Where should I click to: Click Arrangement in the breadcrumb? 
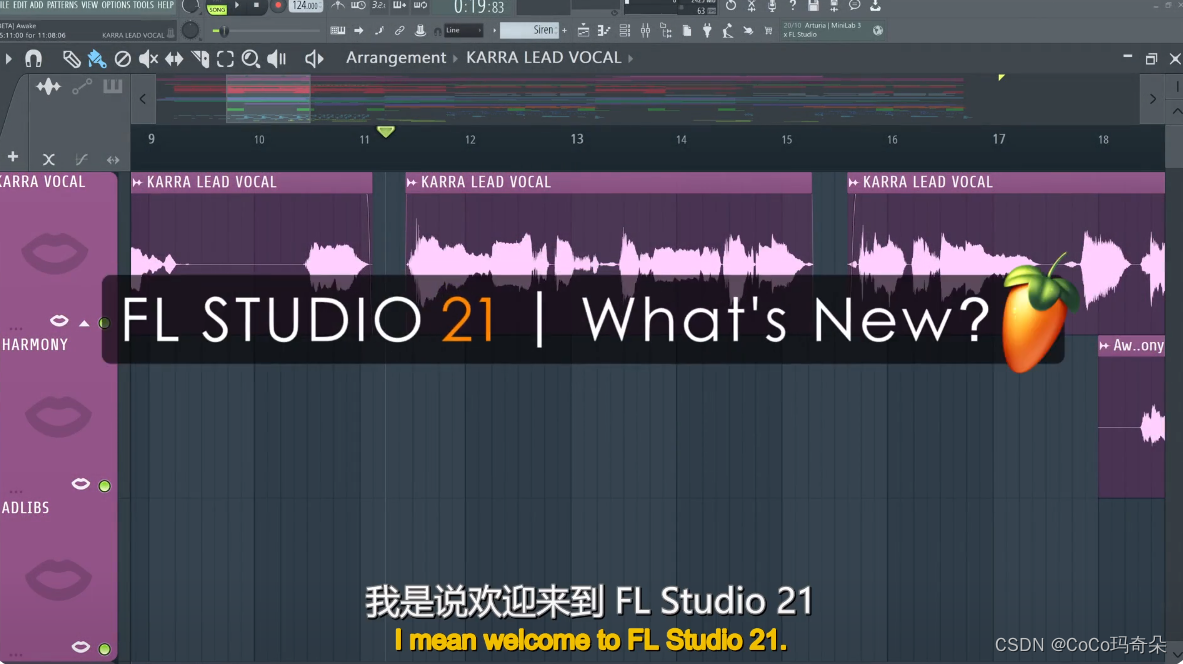tap(395, 58)
